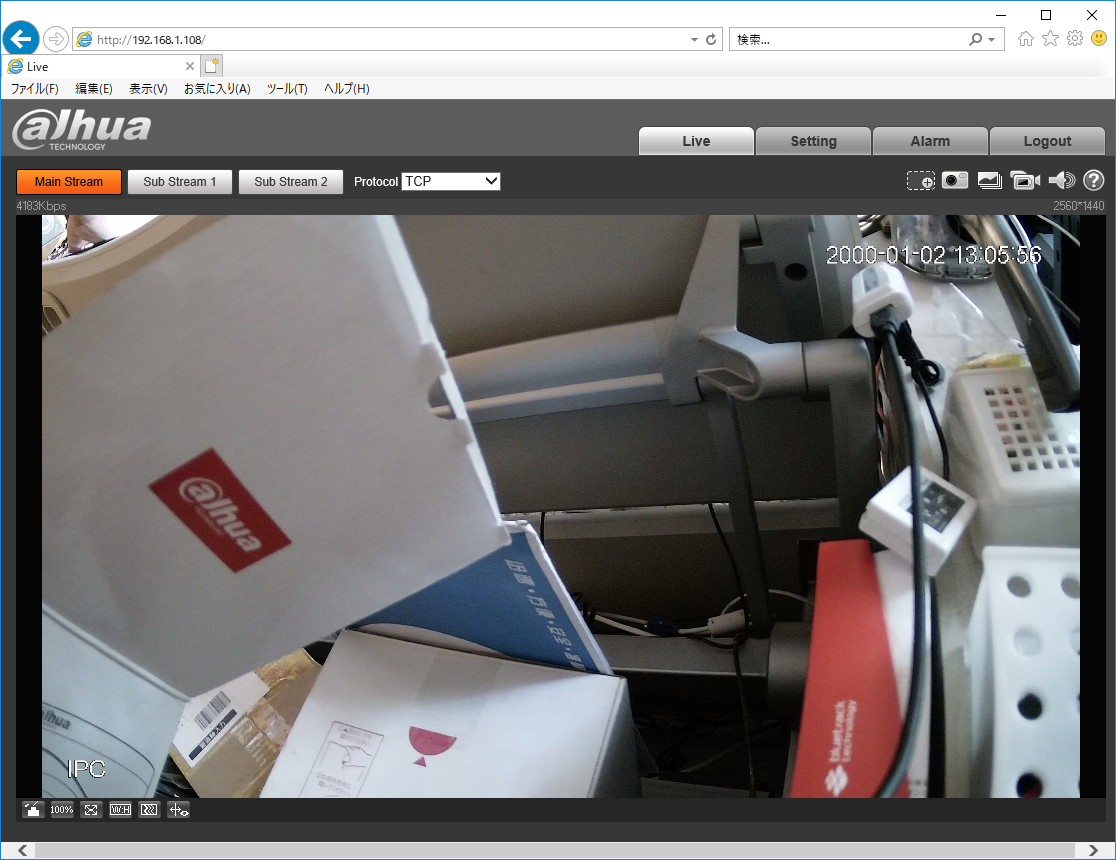Click the 4183Kbps bitrate text

pos(41,206)
